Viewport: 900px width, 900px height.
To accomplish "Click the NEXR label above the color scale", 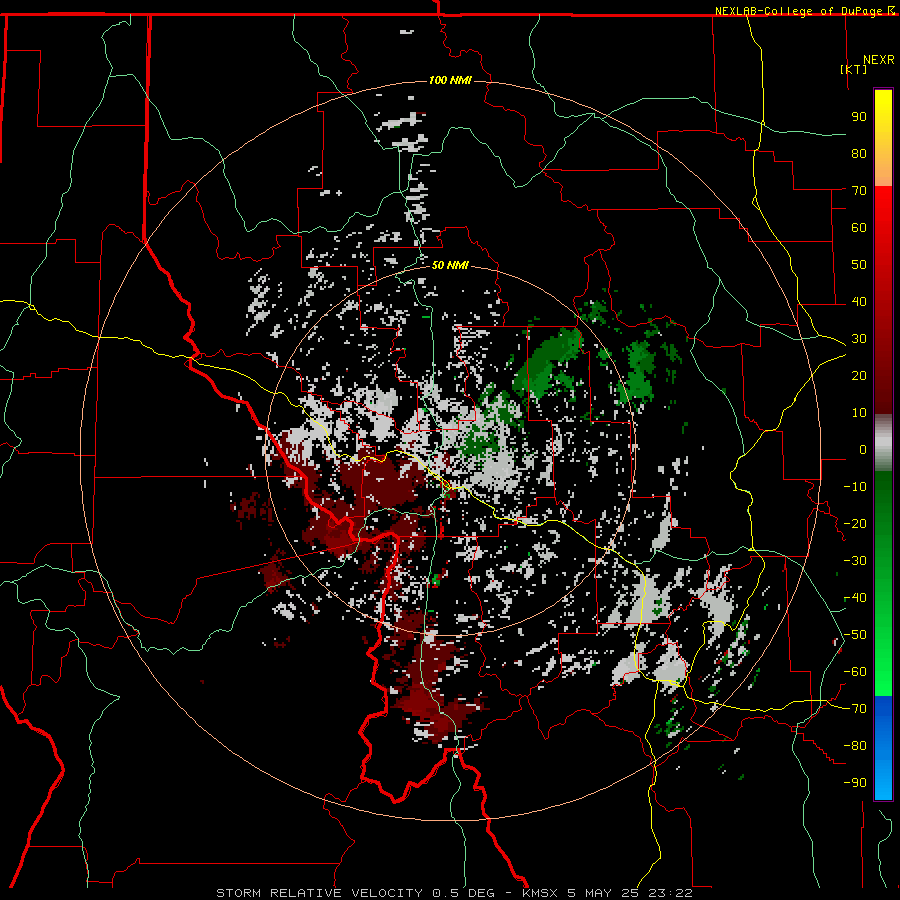I will pos(879,60).
